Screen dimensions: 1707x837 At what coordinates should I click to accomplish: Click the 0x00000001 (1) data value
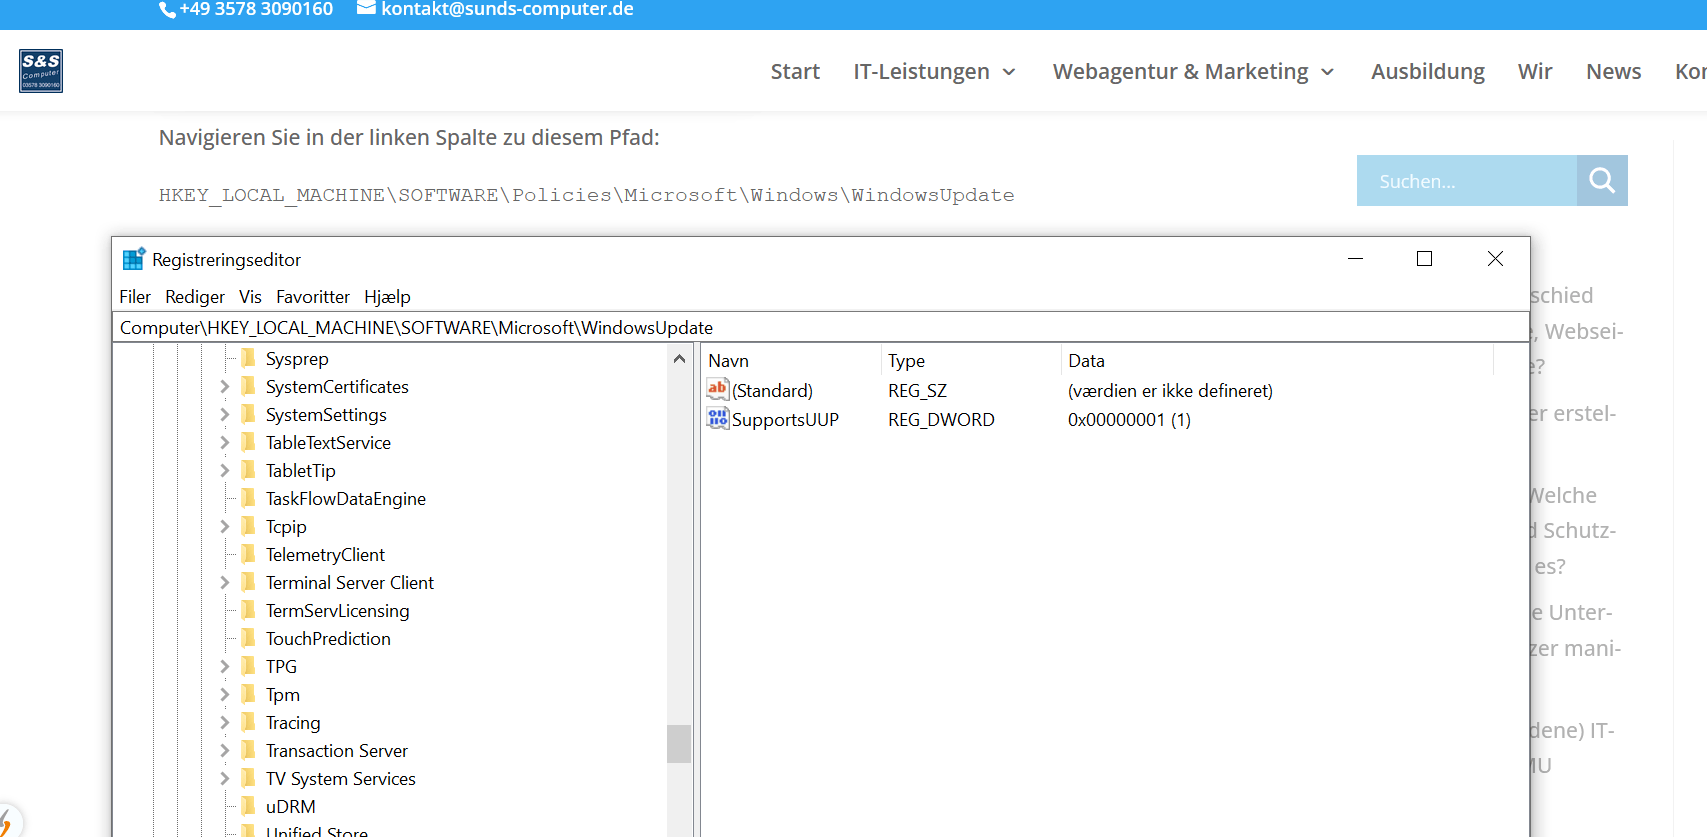pyautogui.click(x=1129, y=420)
